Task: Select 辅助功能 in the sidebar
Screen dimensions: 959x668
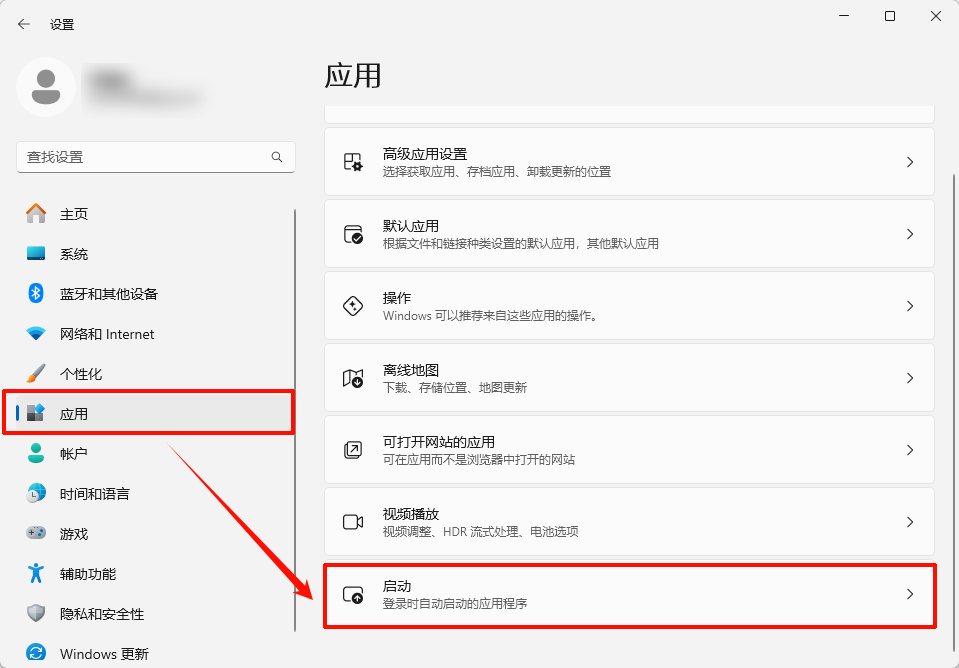Action: (155, 574)
